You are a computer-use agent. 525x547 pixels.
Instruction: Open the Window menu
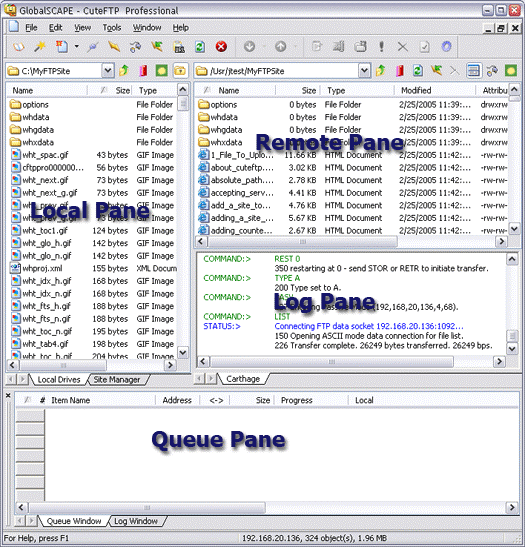pos(147,28)
